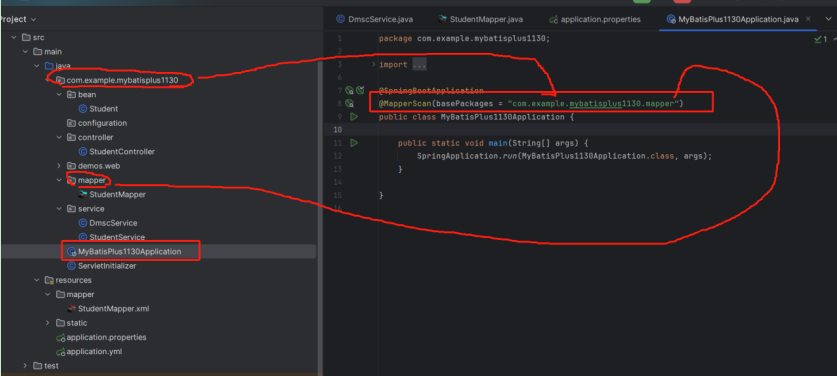
Task: Collapse the java source folder
Action: point(37,66)
